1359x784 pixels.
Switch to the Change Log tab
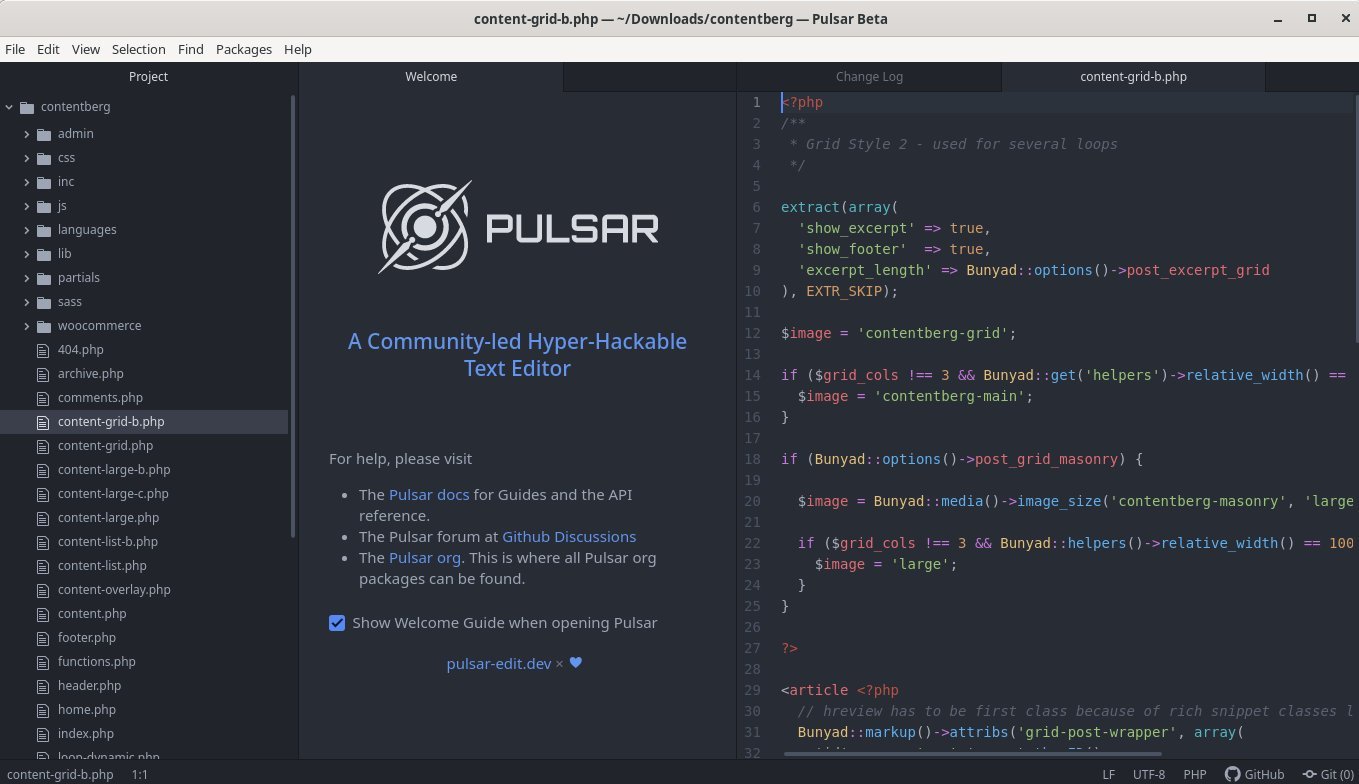pos(869,76)
